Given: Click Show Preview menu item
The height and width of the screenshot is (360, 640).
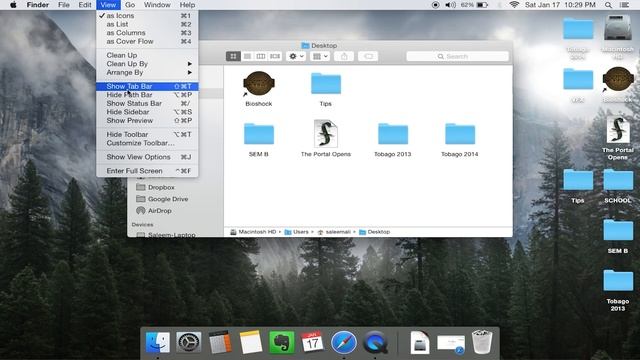Looking at the screenshot, I should point(147,120).
